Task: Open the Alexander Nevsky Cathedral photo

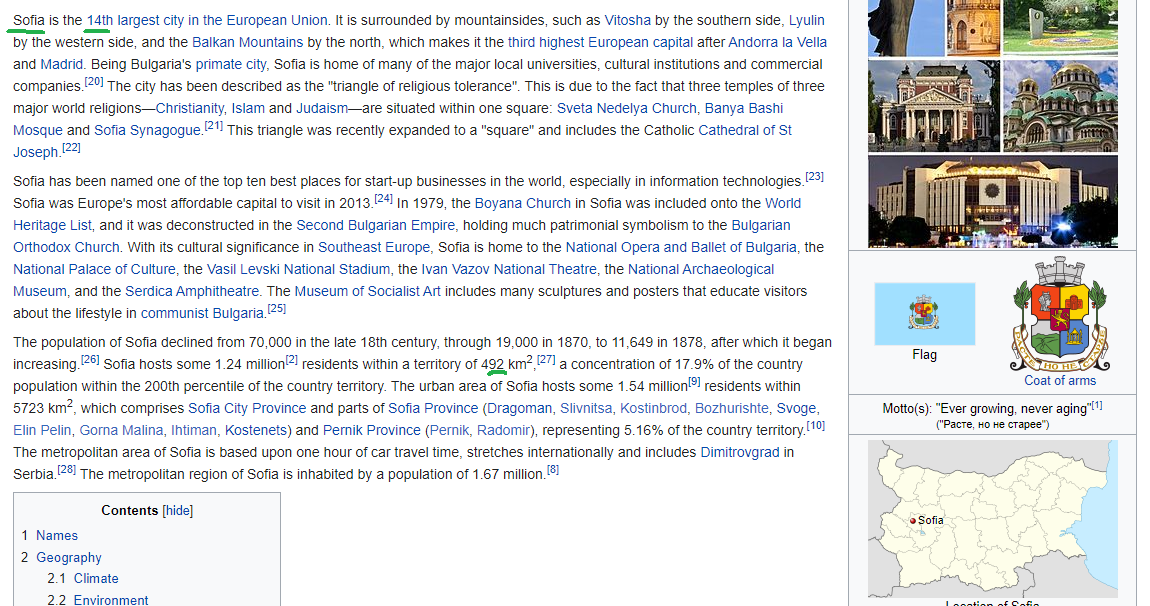Action: tap(1060, 105)
